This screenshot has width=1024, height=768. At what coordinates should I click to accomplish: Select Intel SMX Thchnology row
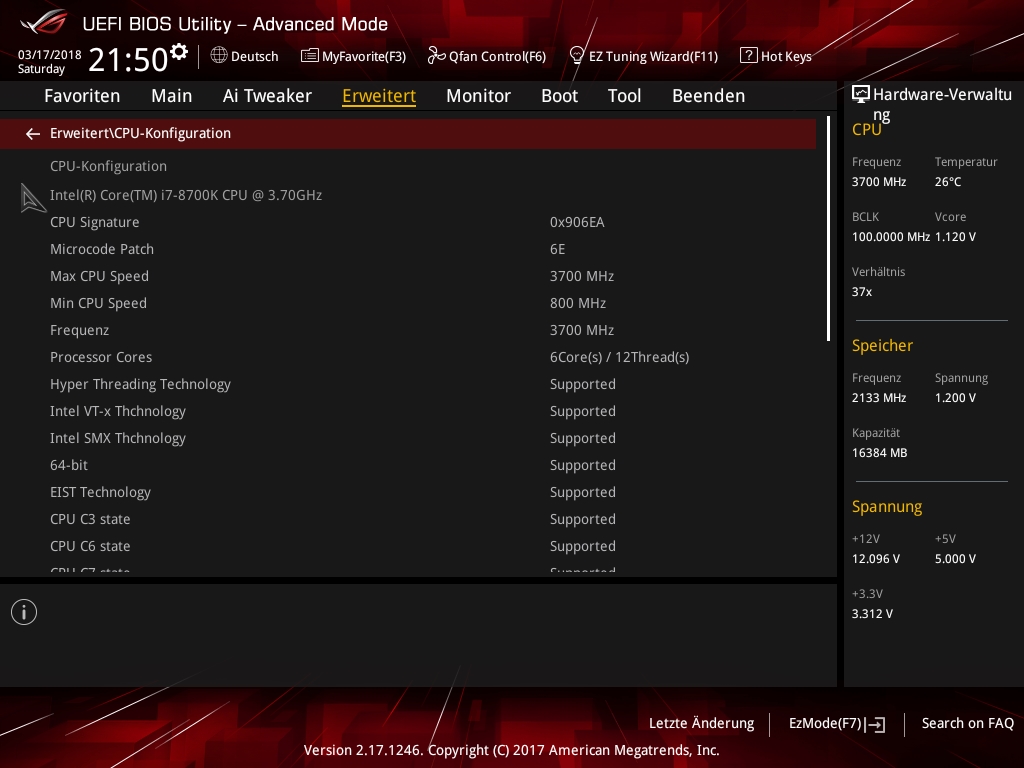(408, 438)
